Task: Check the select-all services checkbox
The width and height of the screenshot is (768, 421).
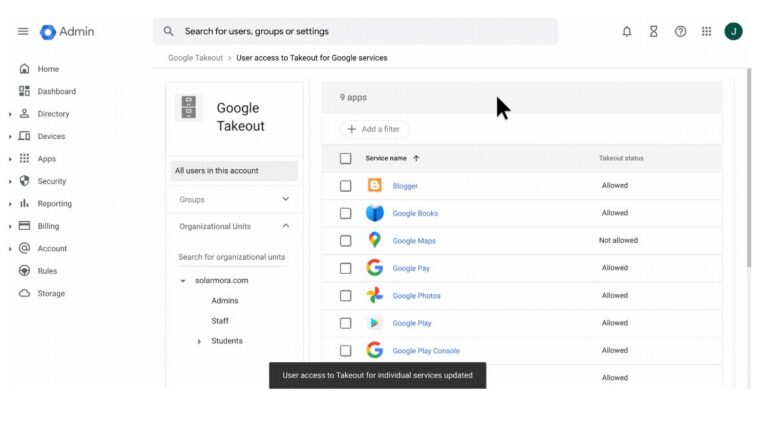Action: pyautogui.click(x=345, y=159)
